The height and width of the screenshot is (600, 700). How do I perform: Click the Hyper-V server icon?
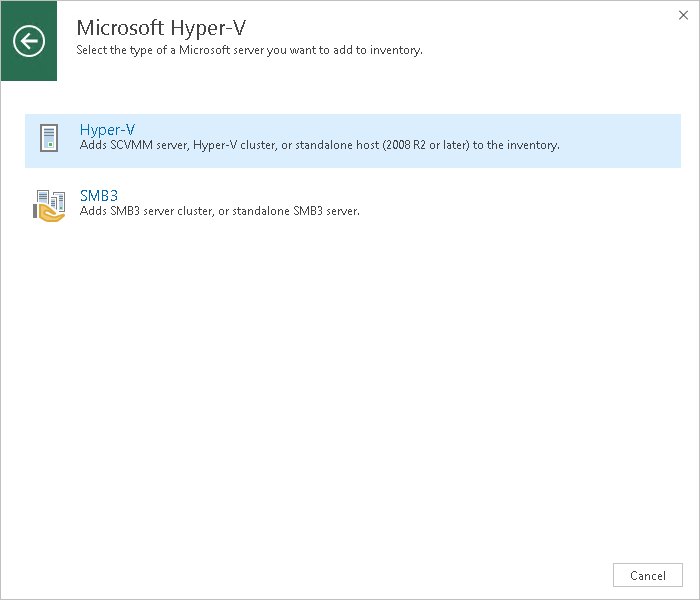48,139
